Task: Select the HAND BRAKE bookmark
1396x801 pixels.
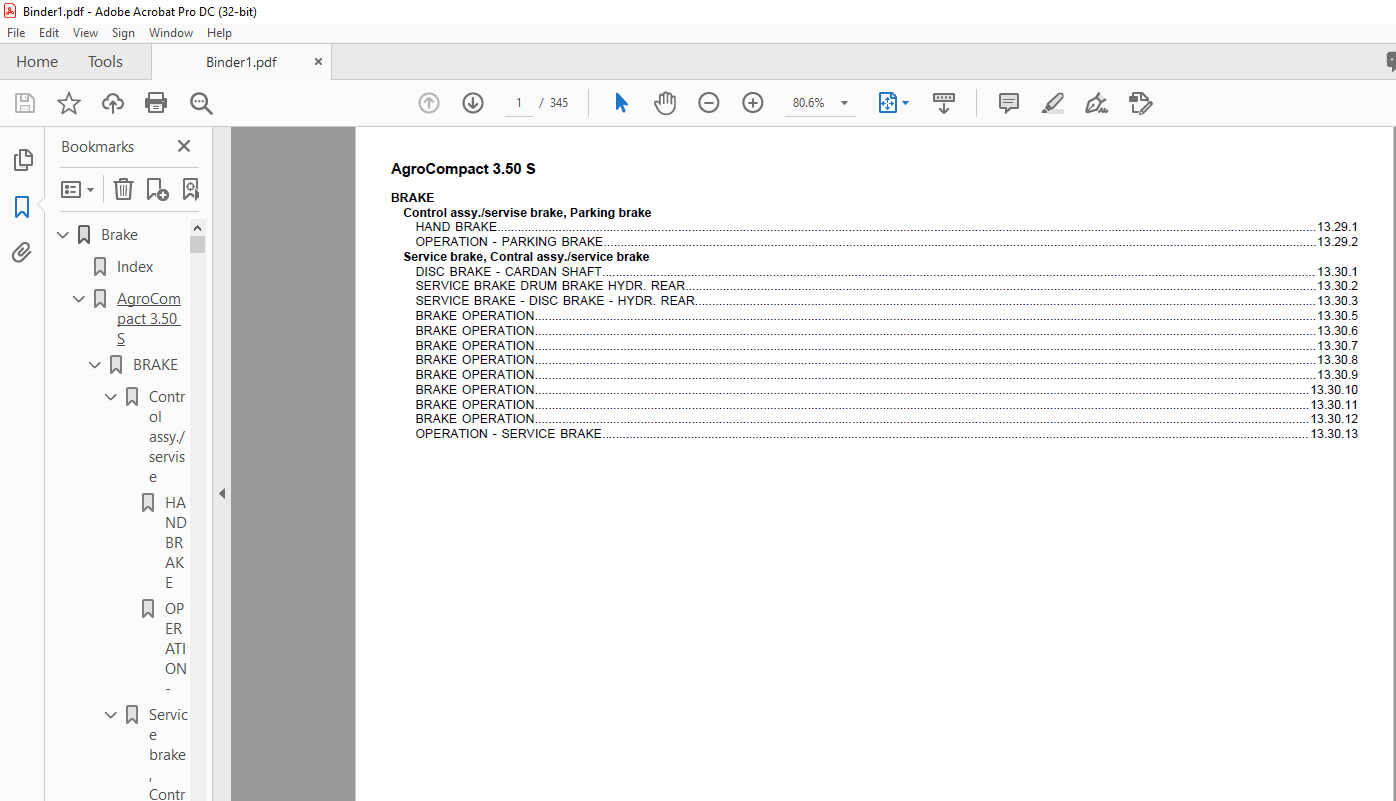Action: pyautogui.click(x=175, y=542)
